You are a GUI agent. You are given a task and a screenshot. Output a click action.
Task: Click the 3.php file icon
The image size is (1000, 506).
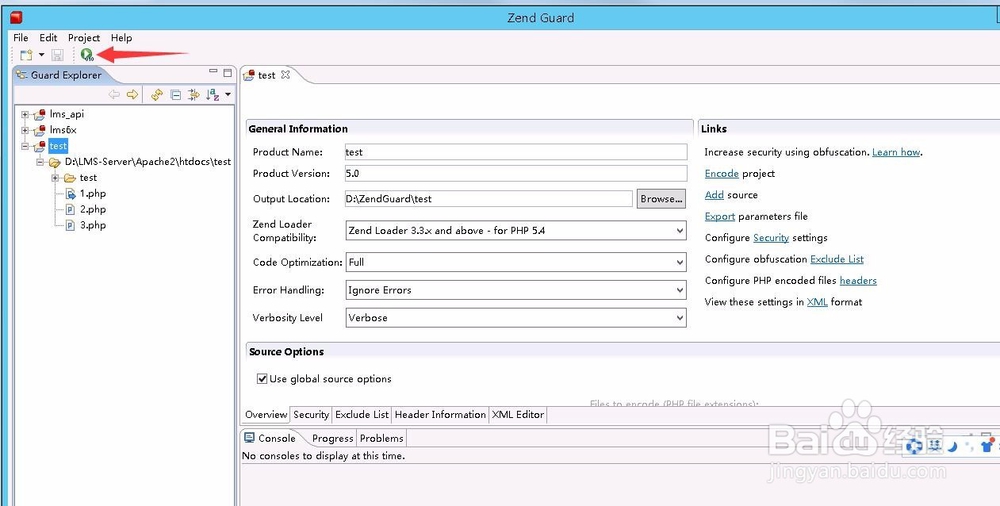coord(71,226)
